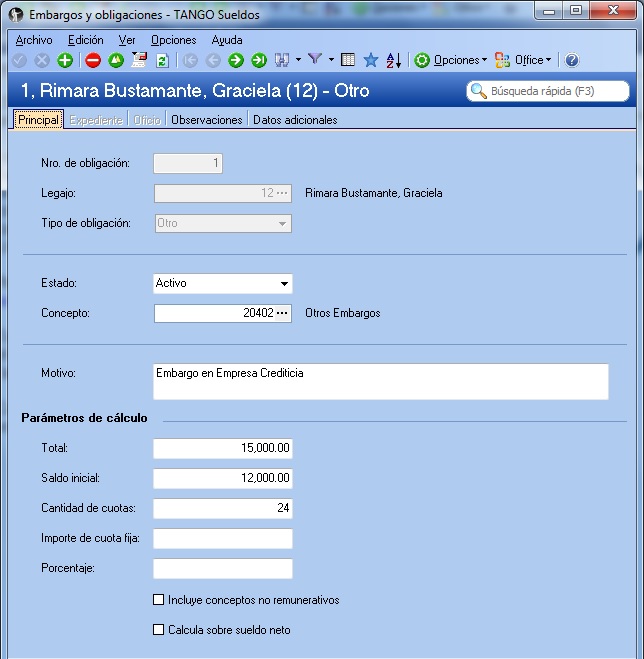Click the greyed-out accept checkmark icon
Image resolution: width=644 pixels, height=659 pixels.
coord(19,61)
